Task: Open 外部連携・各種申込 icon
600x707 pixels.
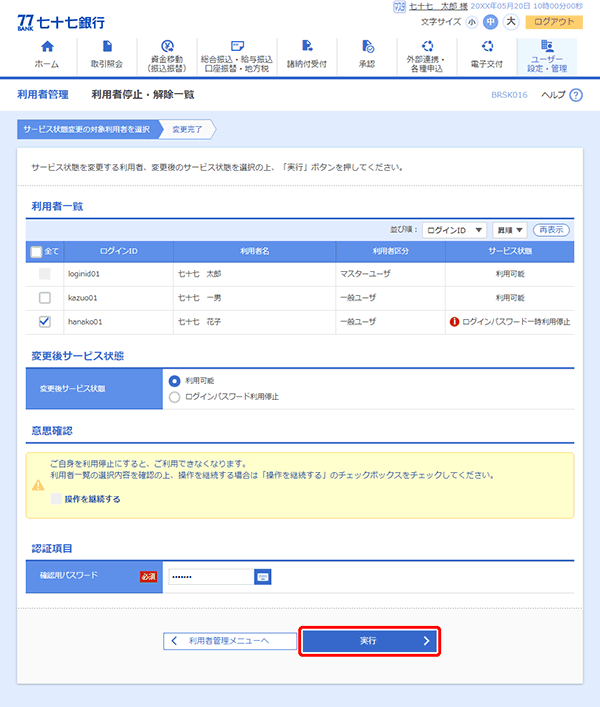Action: pyautogui.click(x=428, y=46)
